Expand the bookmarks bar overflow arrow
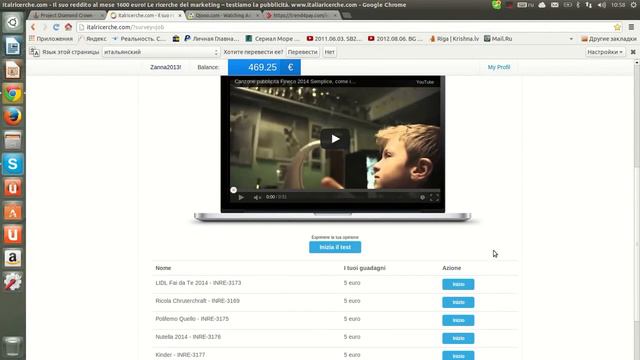640x360 pixels. point(571,39)
